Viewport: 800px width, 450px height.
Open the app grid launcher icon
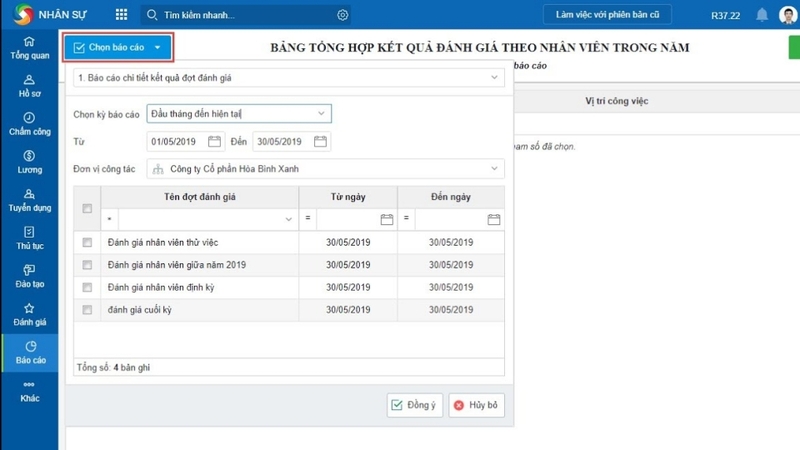coord(121,15)
